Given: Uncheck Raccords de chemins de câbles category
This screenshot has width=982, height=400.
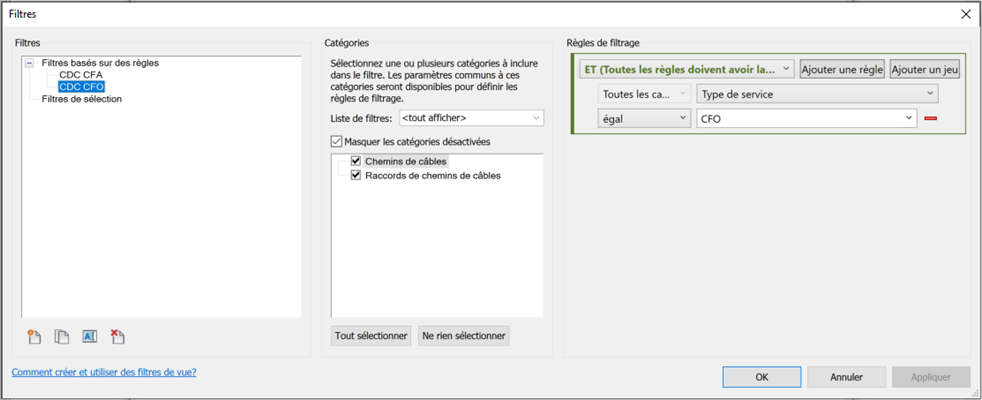Looking at the screenshot, I should pyautogui.click(x=356, y=175).
